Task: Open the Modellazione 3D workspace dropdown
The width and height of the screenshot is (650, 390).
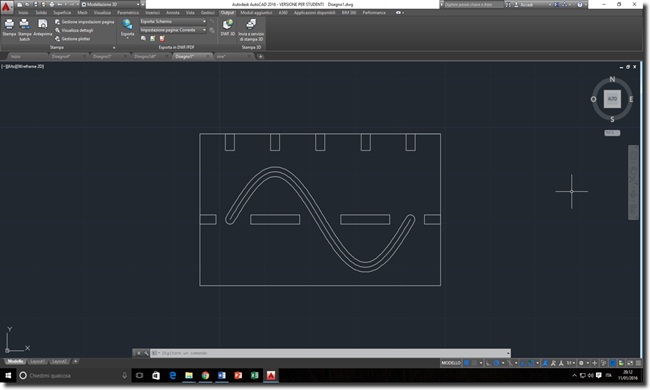Action: (111, 5)
